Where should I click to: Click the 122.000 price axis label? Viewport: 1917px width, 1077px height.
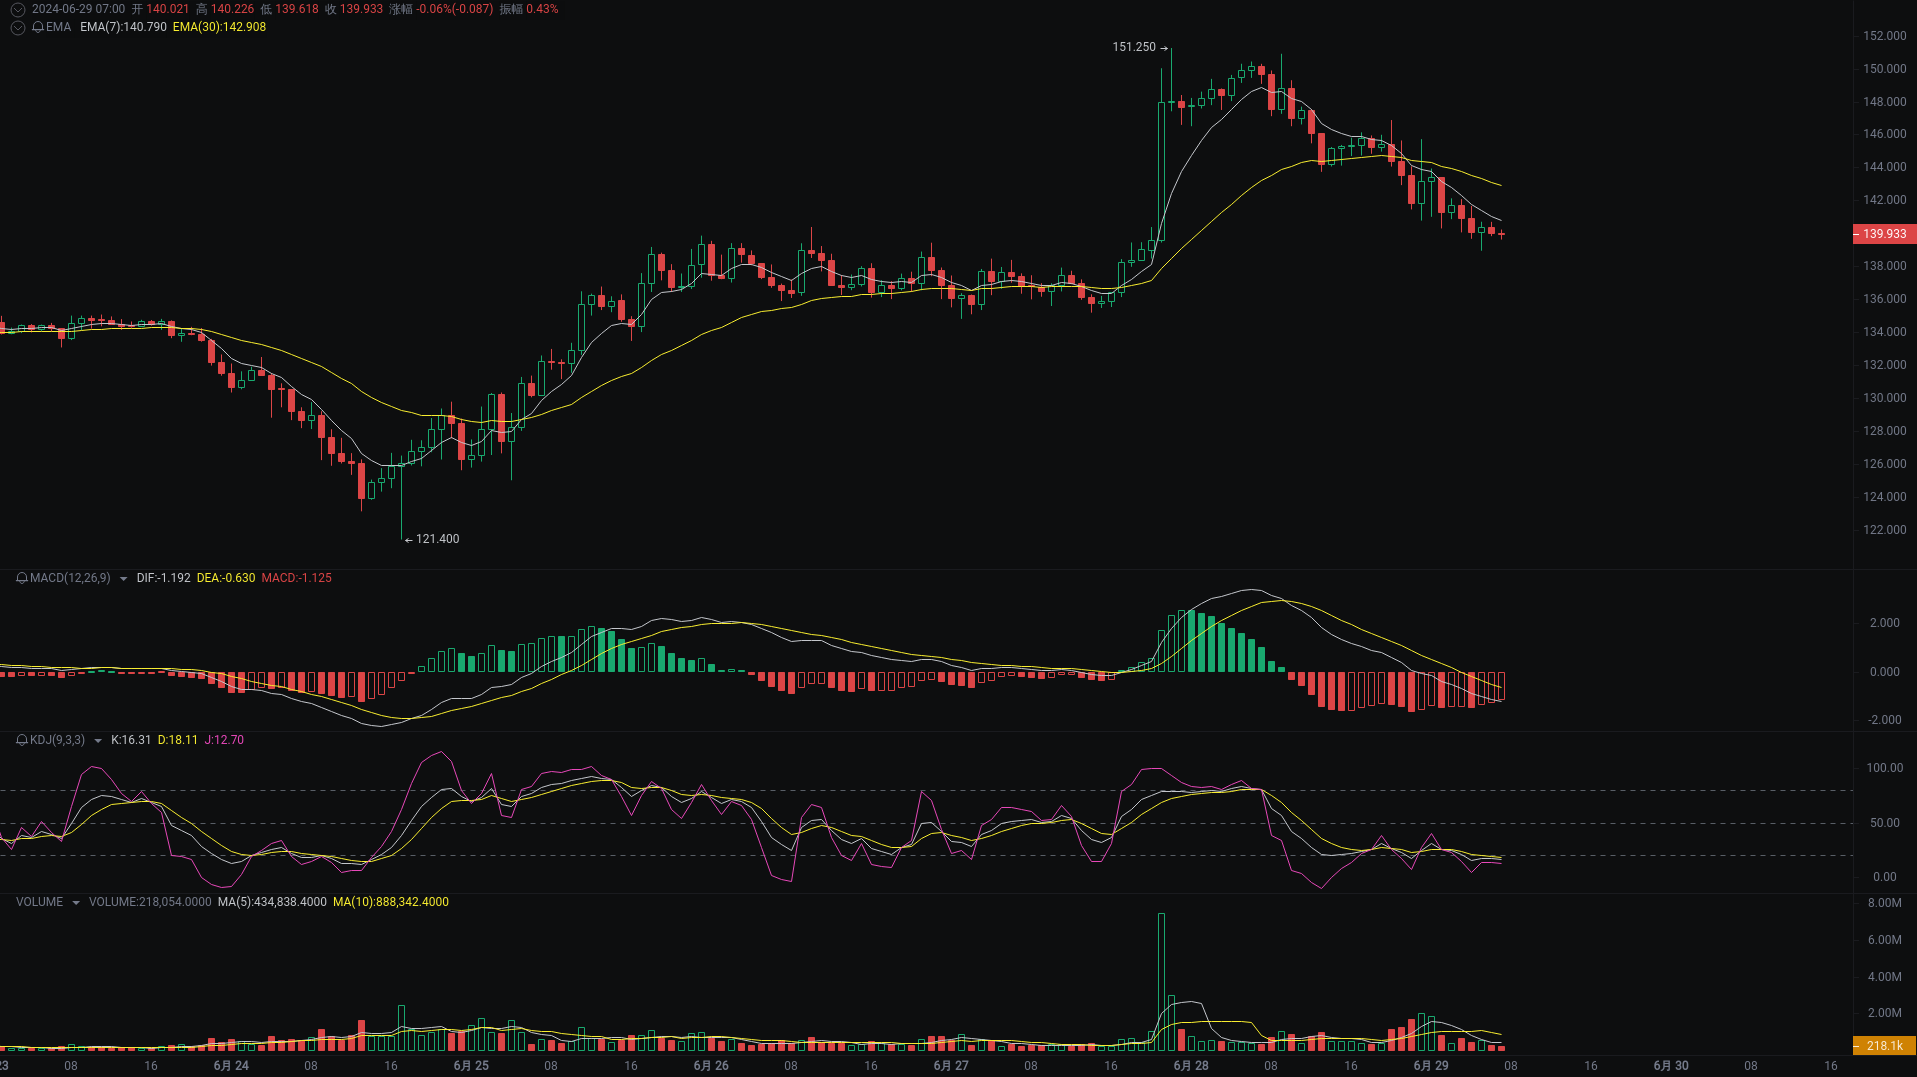coord(1884,530)
